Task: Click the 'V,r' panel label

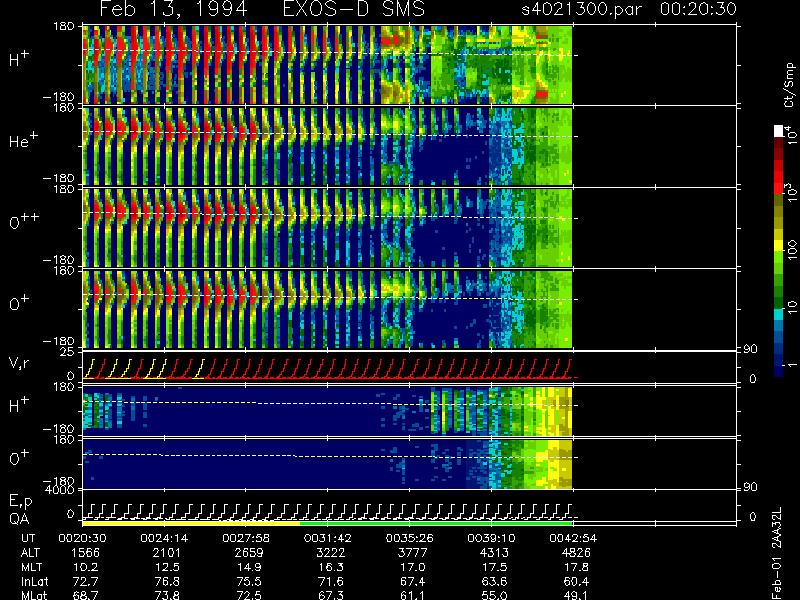Action: pyautogui.click(x=19, y=363)
